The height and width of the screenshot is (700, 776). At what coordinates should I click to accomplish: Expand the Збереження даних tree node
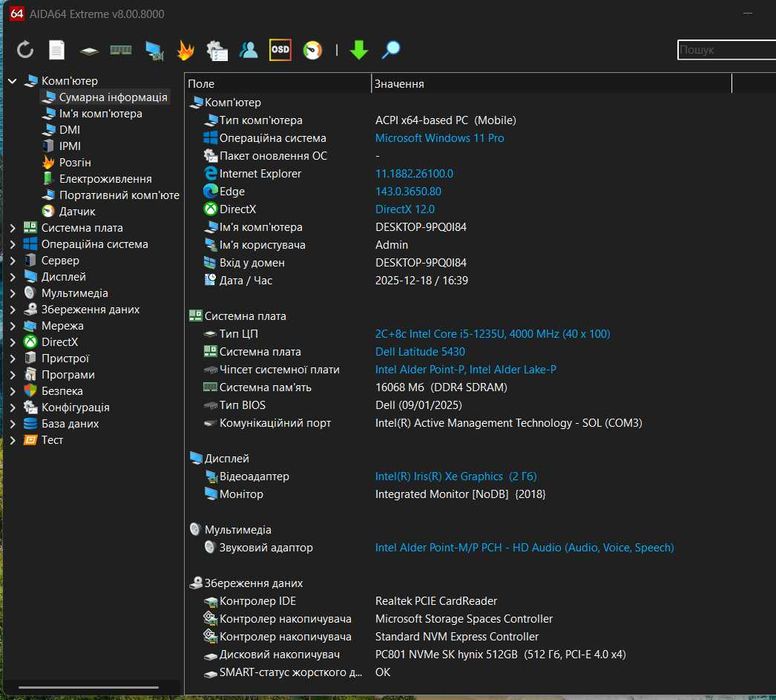(12, 310)
